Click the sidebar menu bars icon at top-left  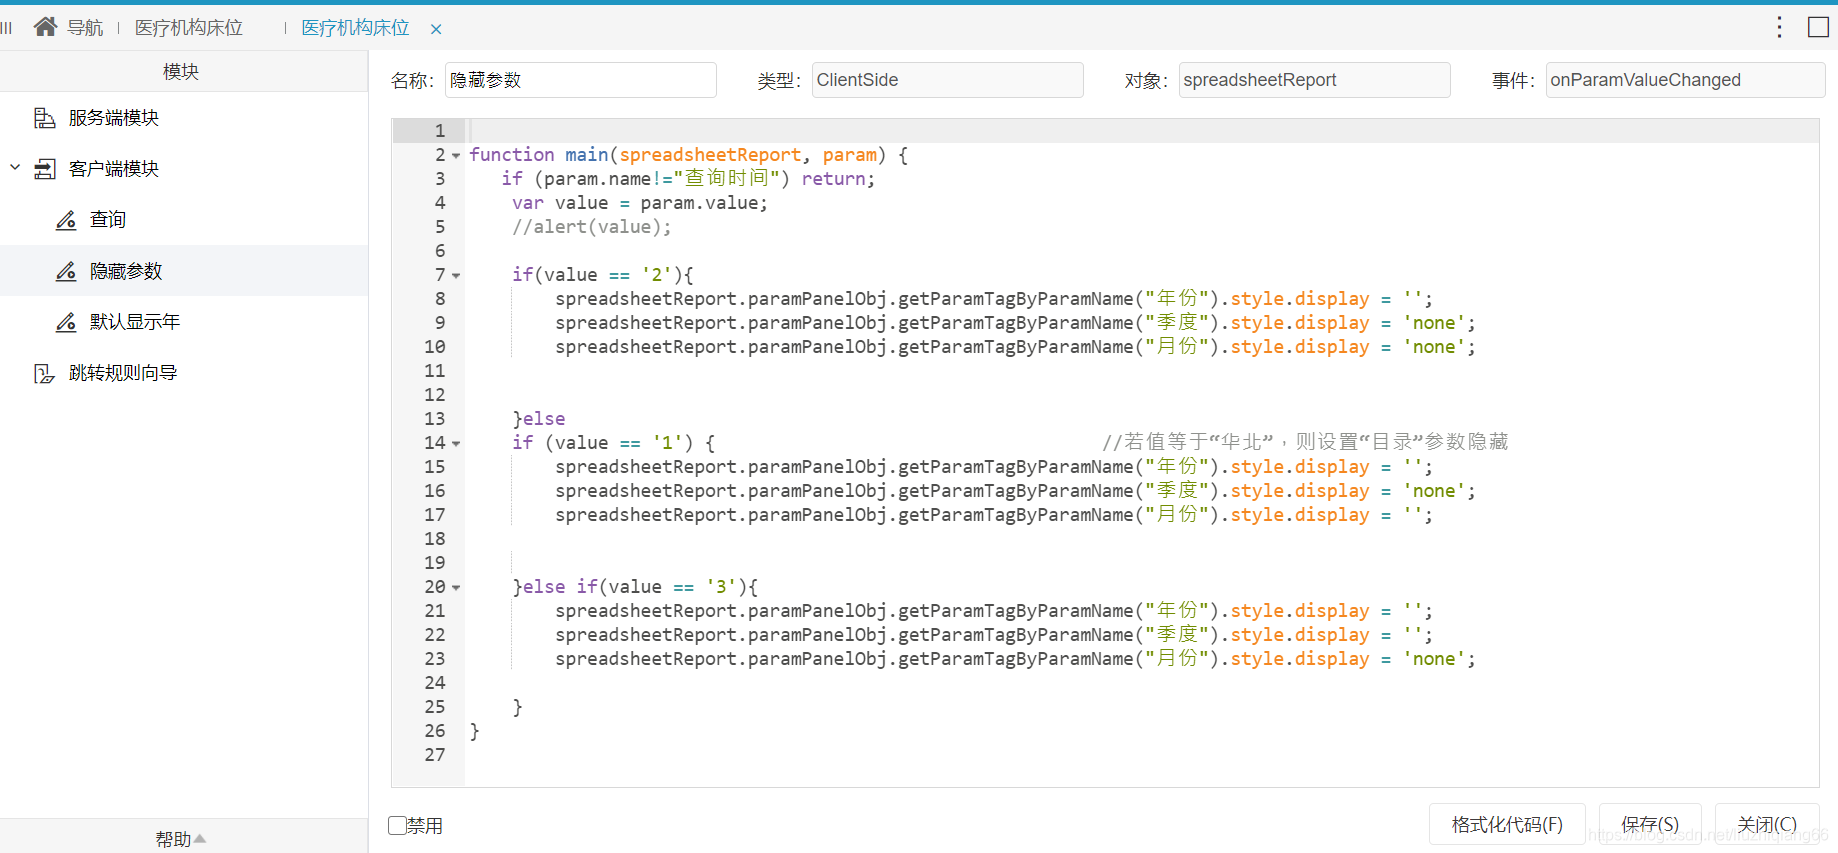point(7,27)
